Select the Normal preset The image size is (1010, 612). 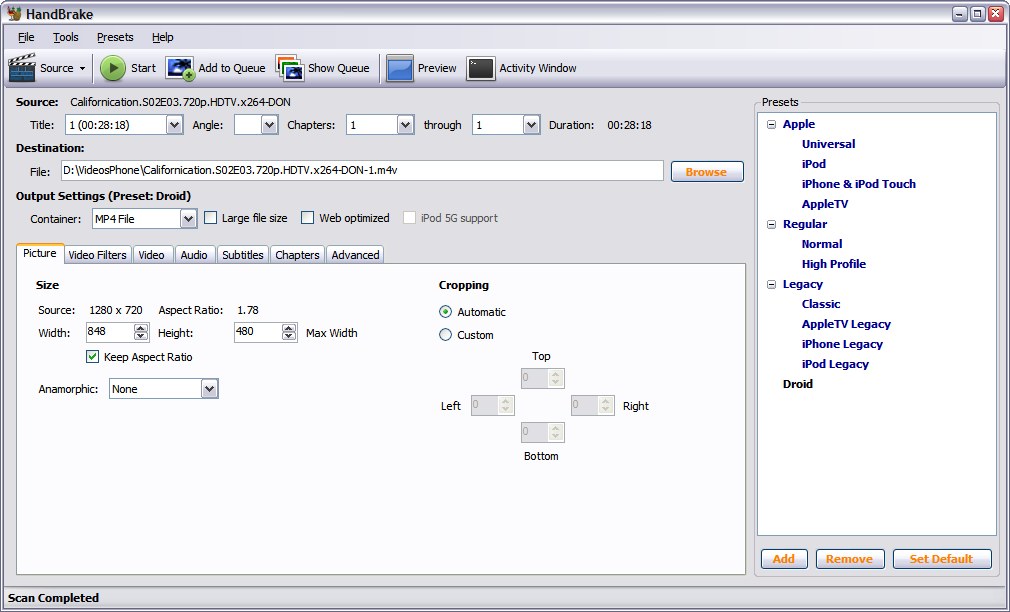822,244
